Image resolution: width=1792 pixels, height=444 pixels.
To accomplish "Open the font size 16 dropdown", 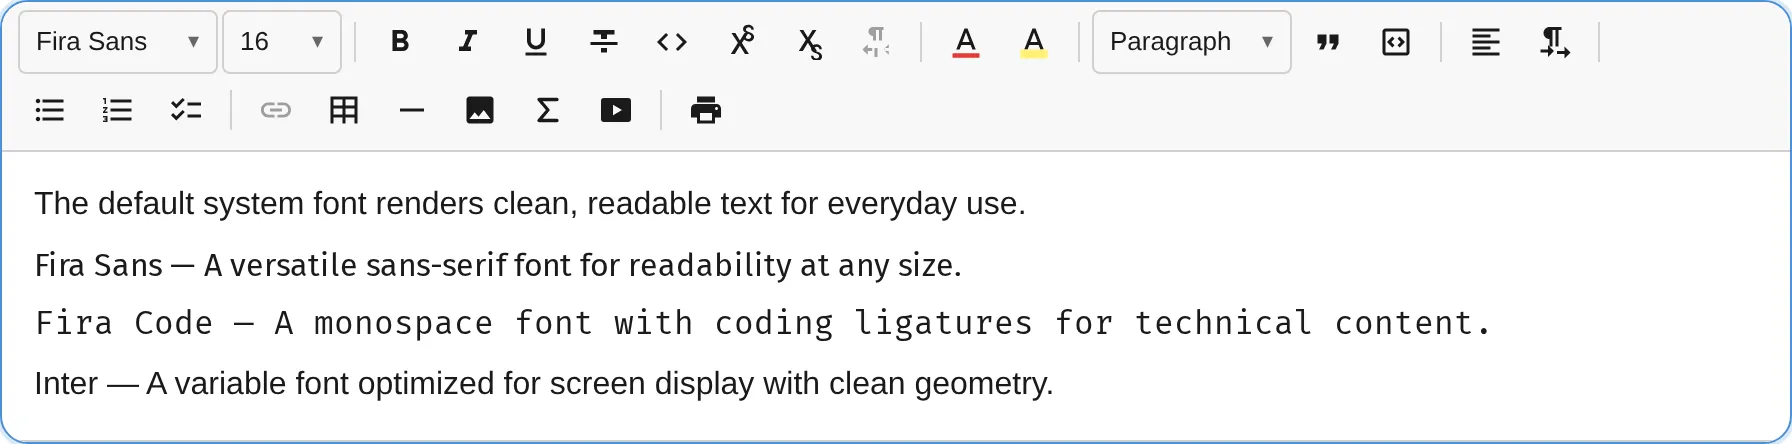I will (x=282, y=42).
